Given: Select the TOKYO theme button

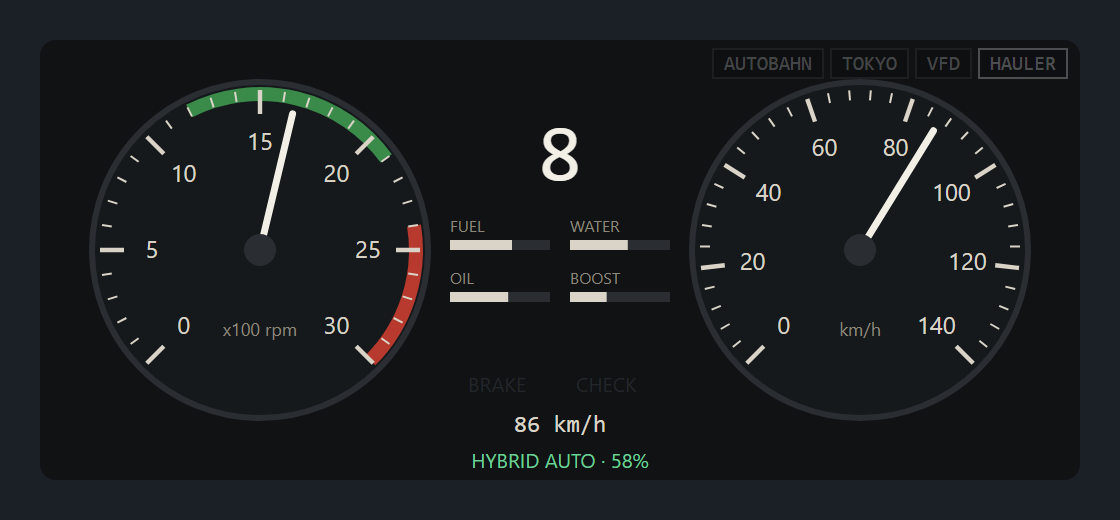Looking at the screenshot, I should point(869,64).
